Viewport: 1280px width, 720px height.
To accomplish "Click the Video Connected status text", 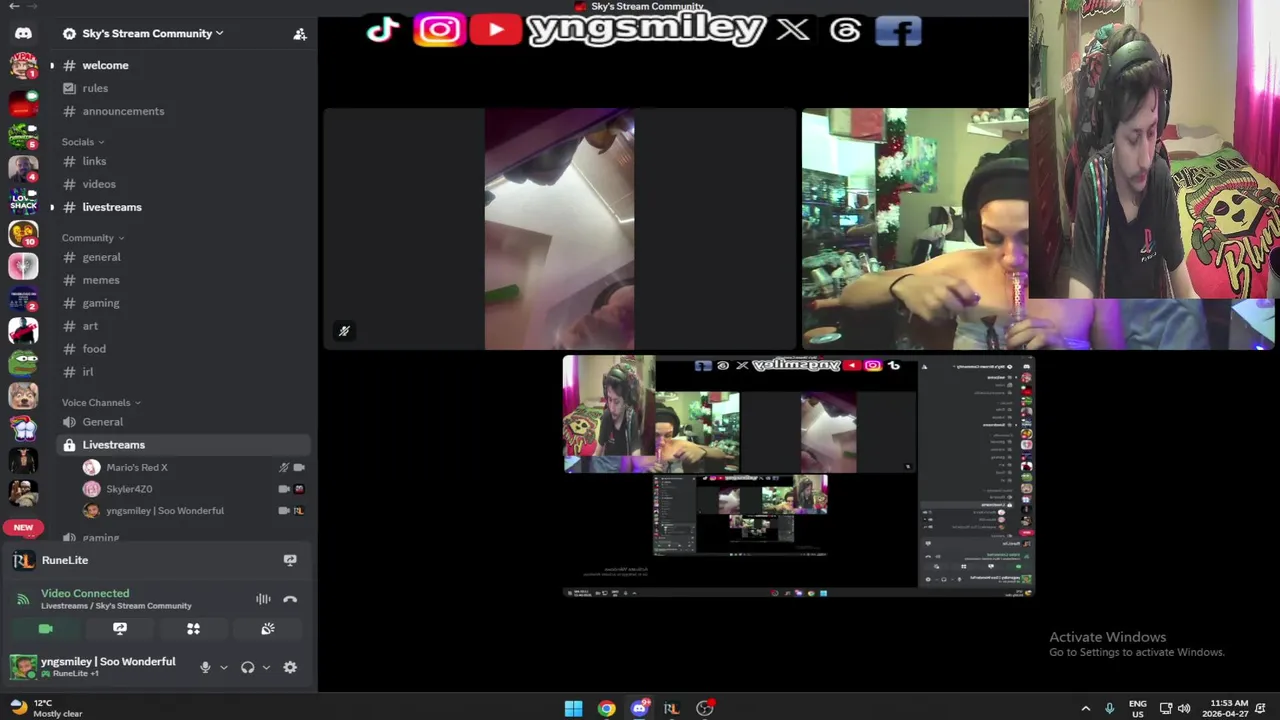I will [x=85, y=593].
